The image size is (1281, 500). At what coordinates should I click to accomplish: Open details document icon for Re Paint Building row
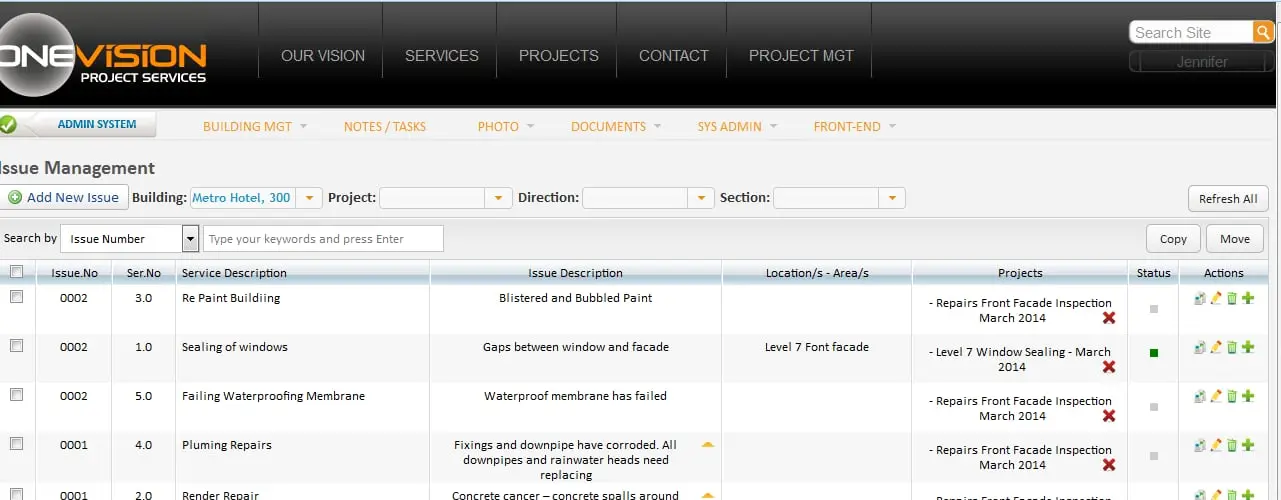tap(1200, 298)
